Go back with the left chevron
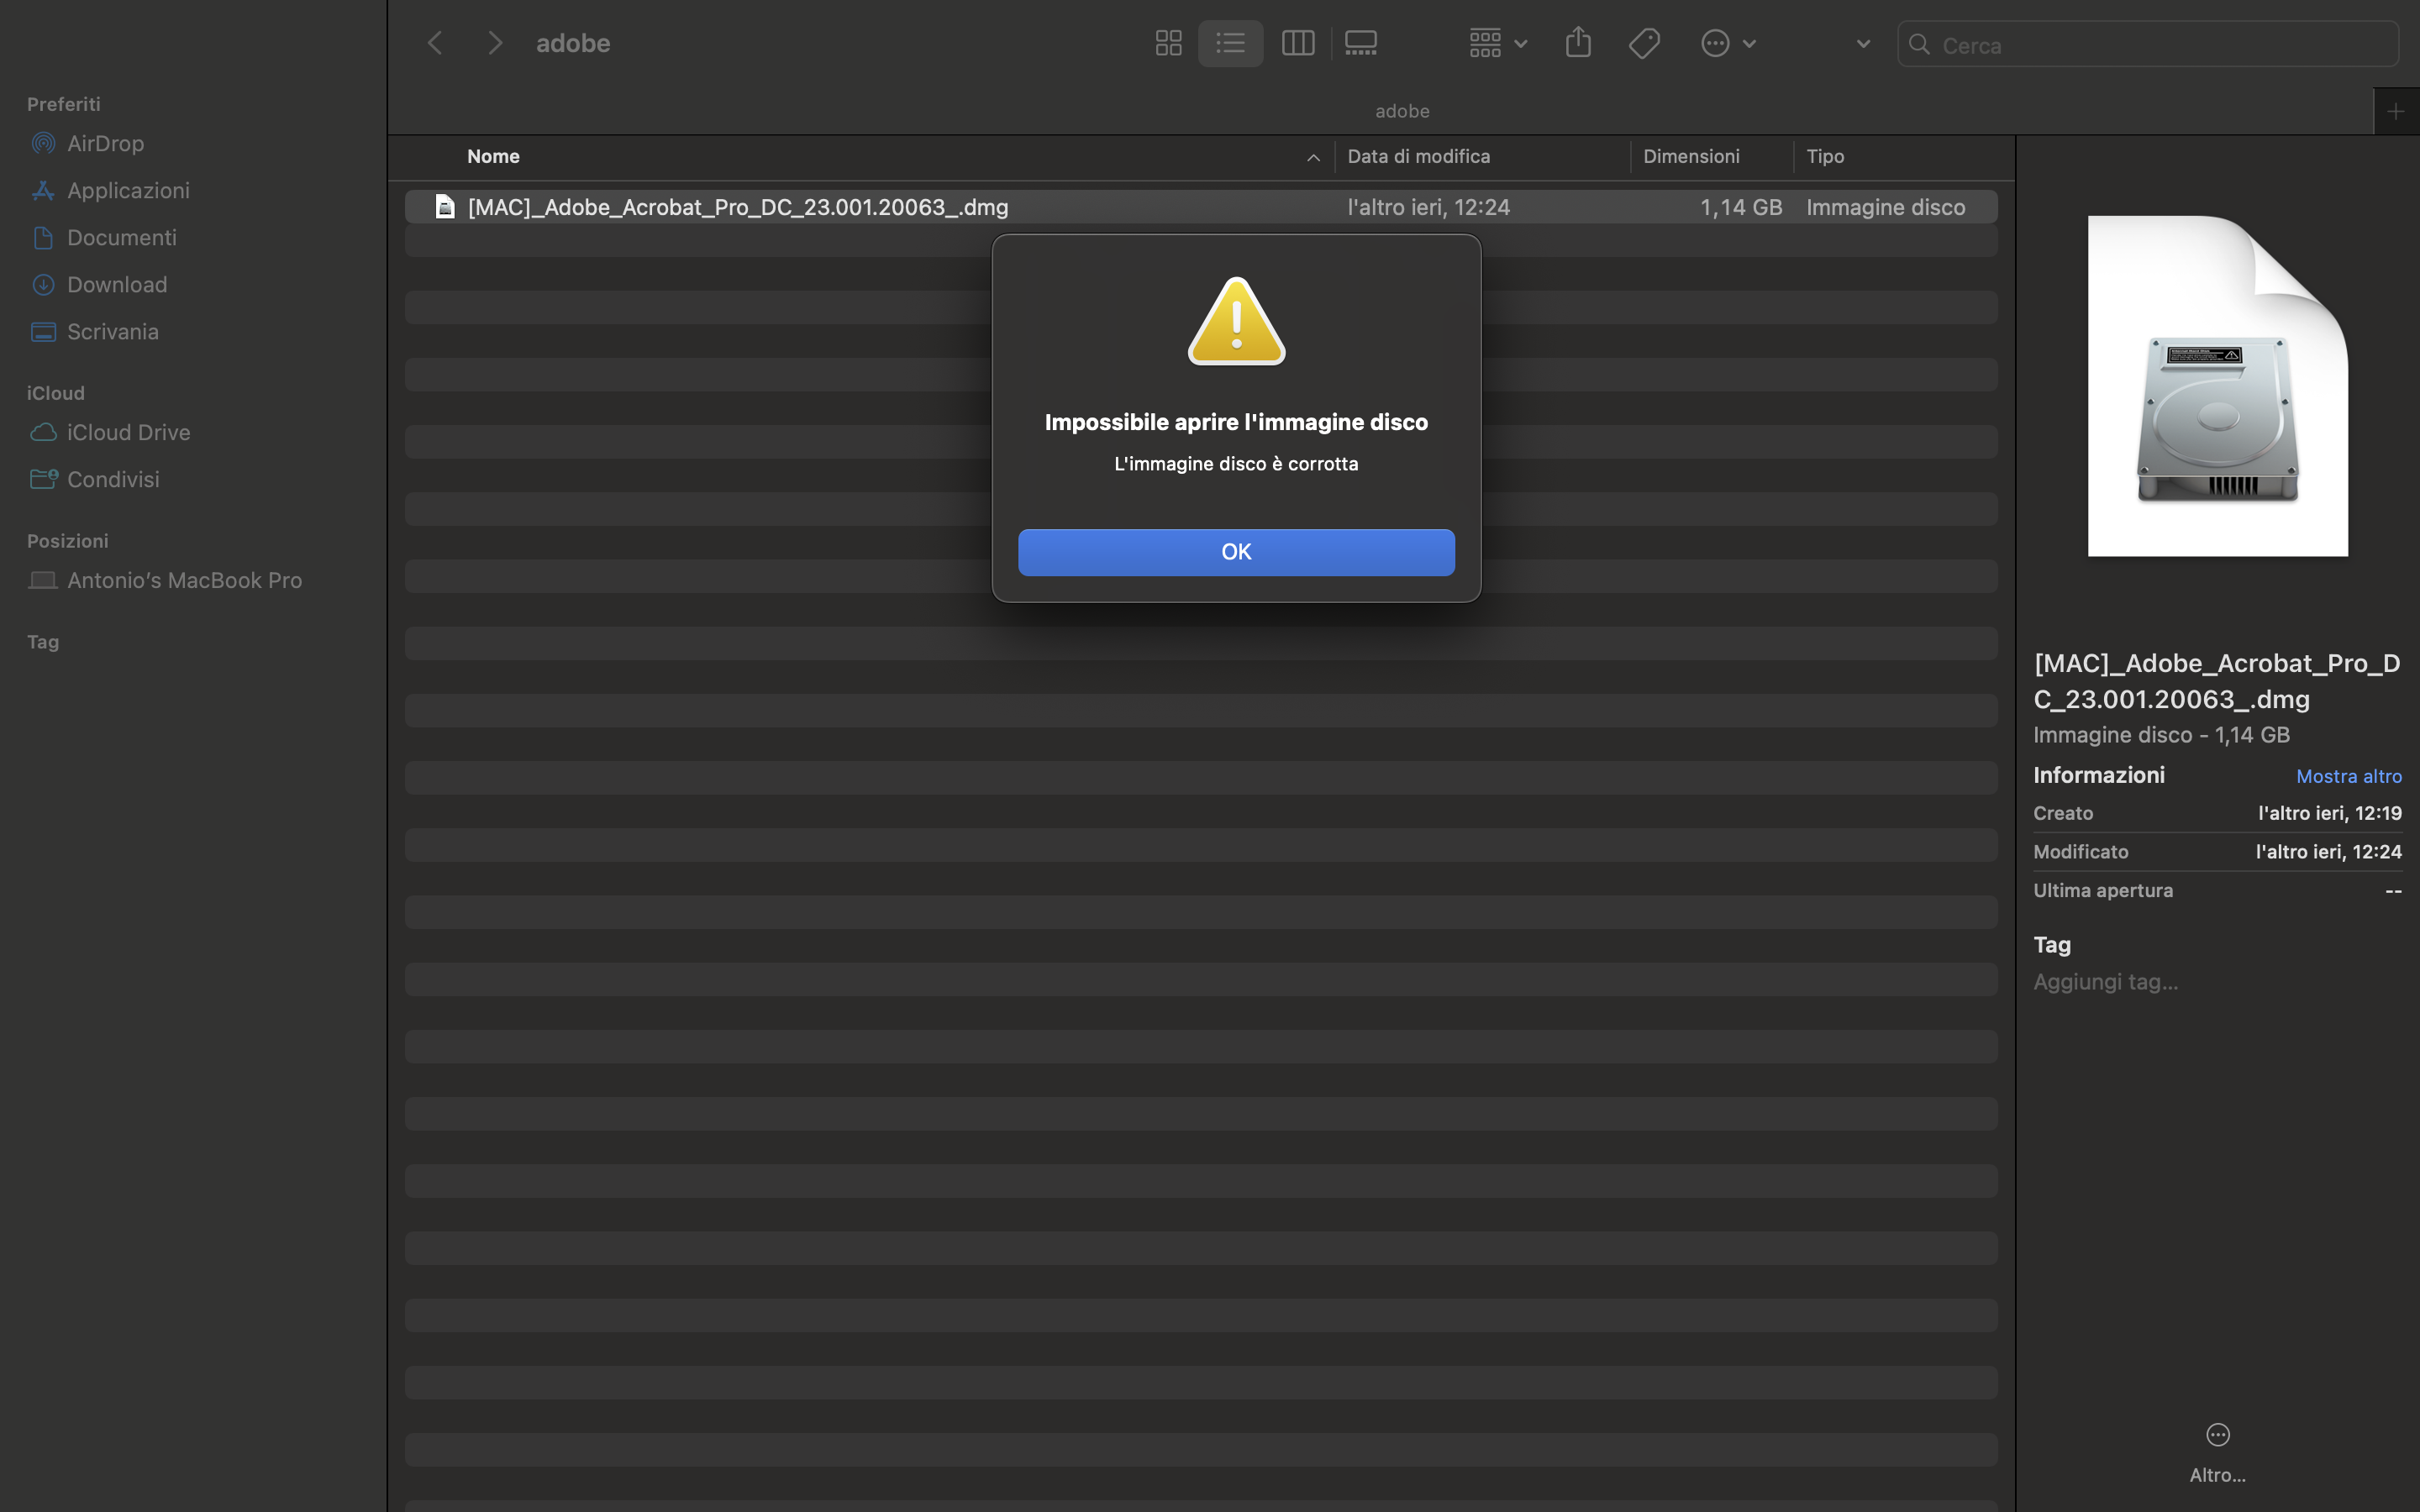Screen dimensions: 2420x1512 pyautogui.click(x=434, y=43)
